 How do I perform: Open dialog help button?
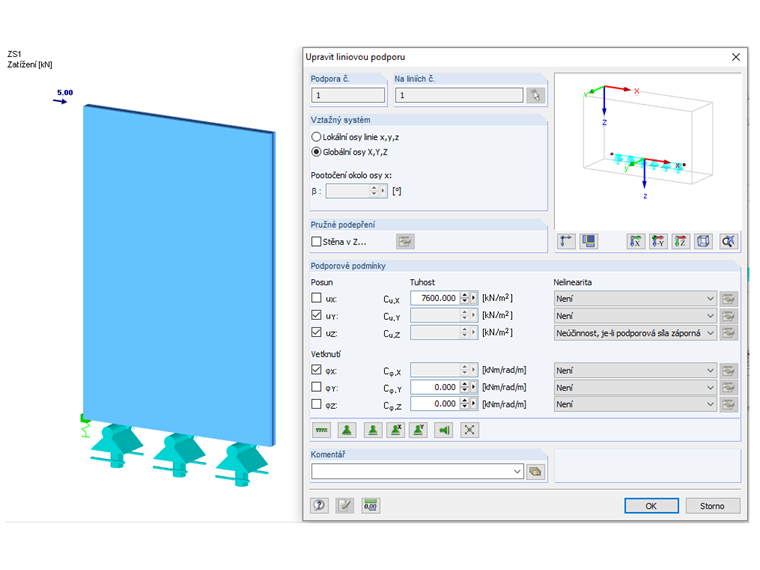tap(319, 506)
